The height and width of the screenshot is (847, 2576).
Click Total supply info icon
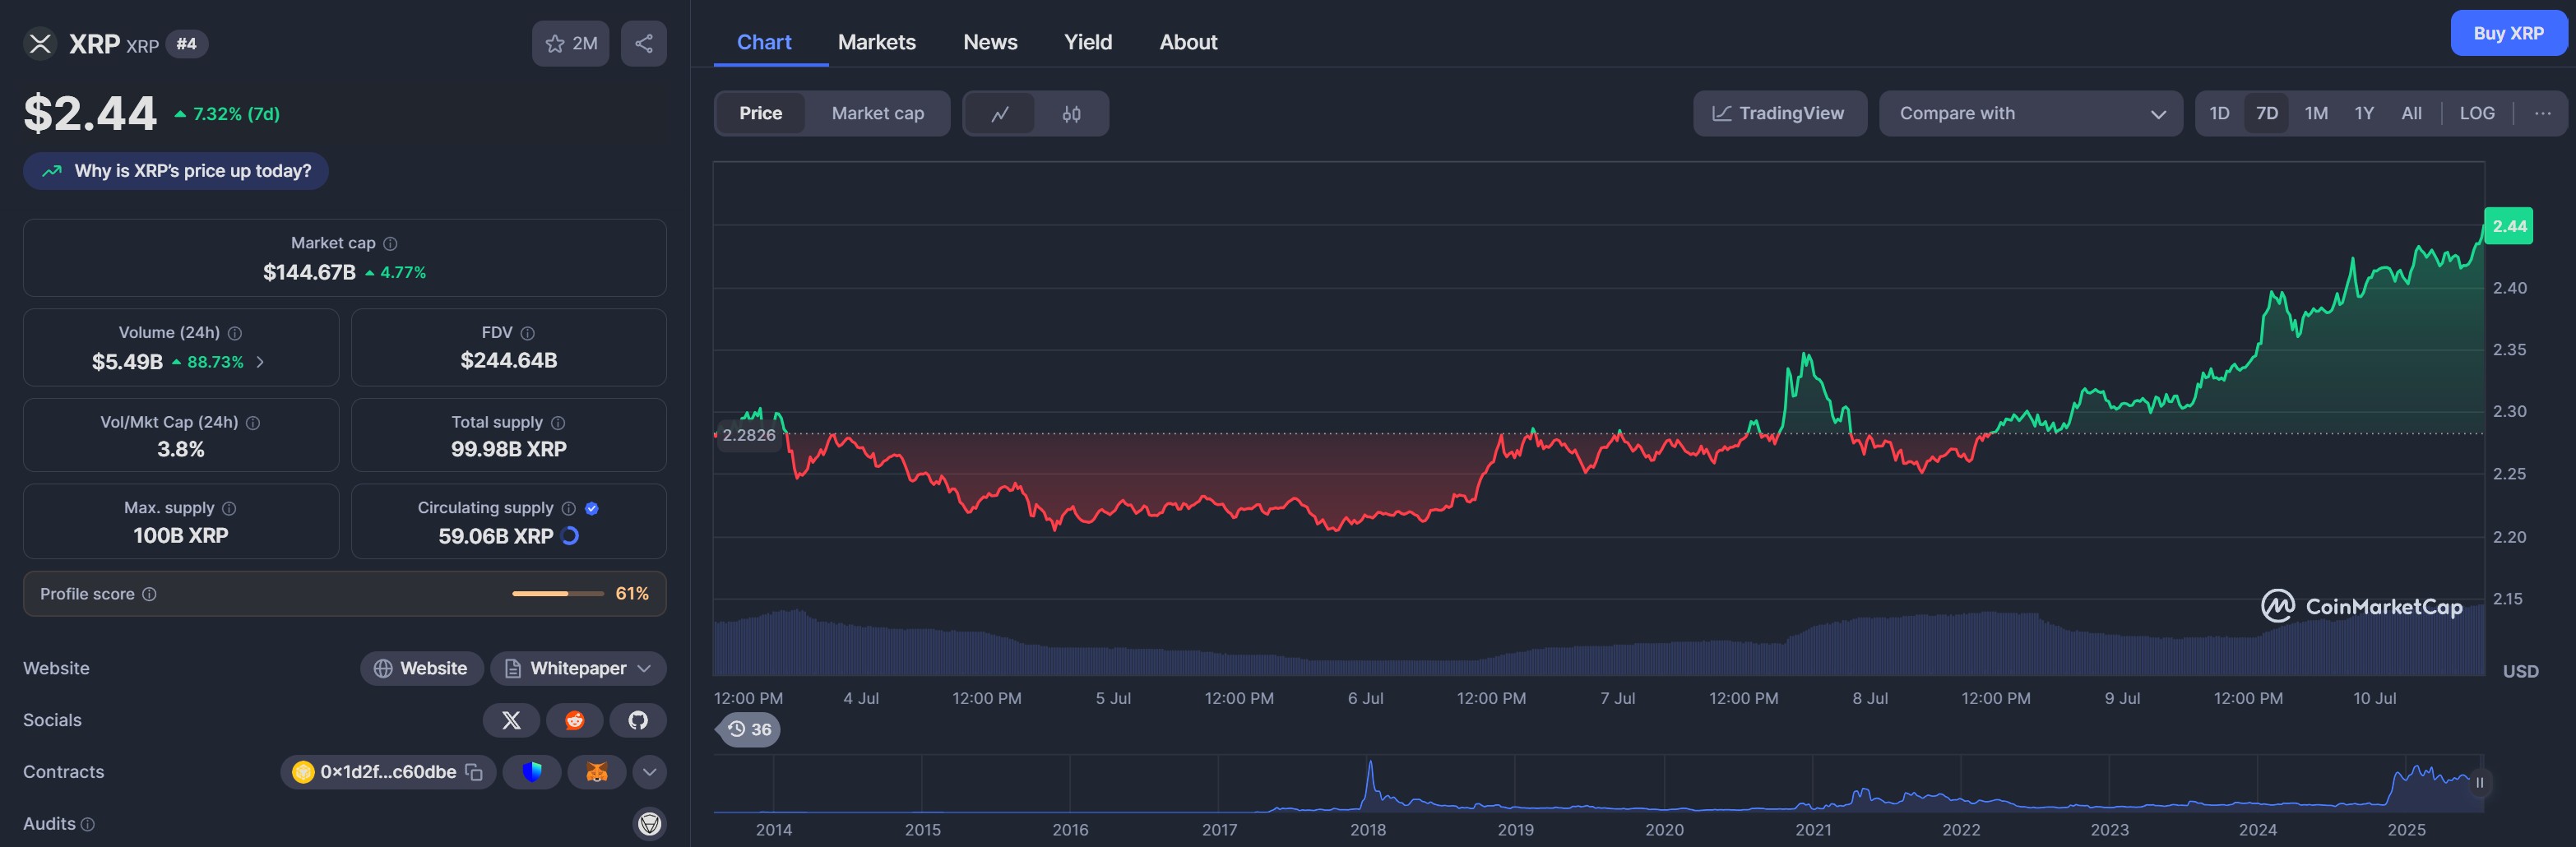tap(558, 423)
